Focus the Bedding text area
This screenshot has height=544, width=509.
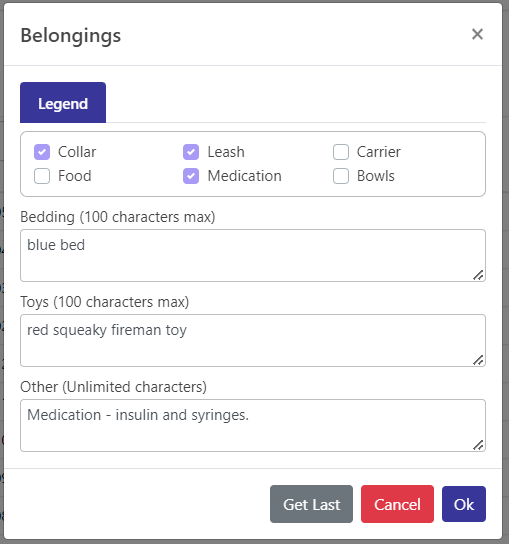pos(253,255)
